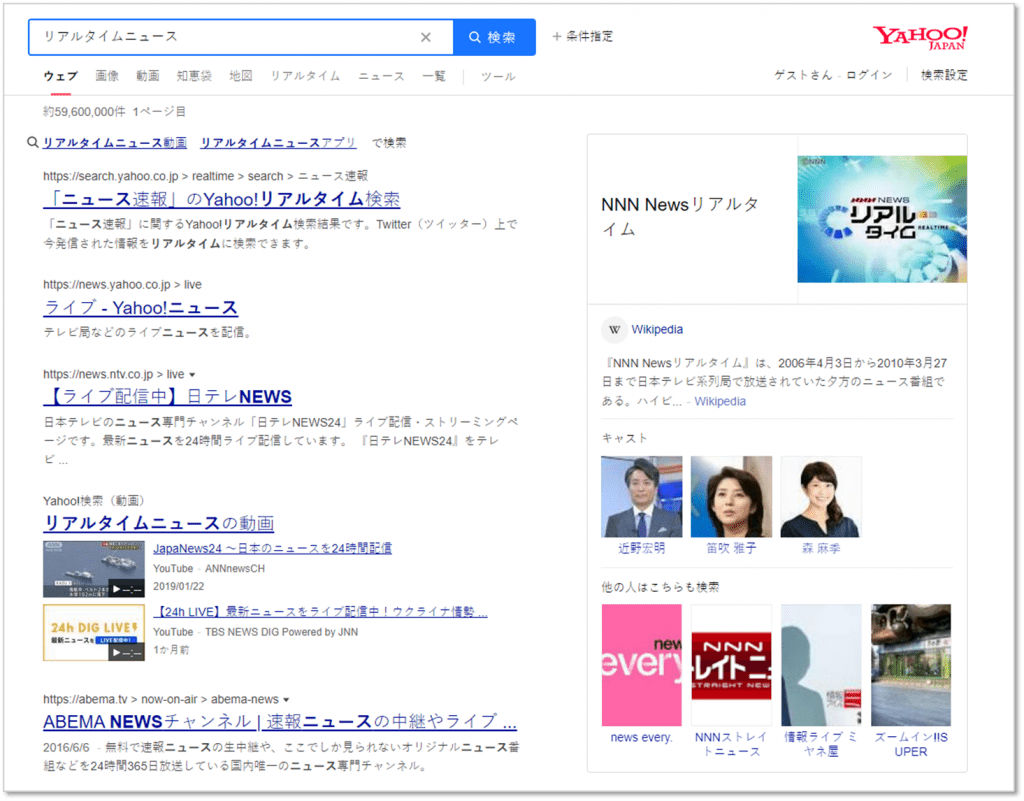Open リアルタイムニュースの動画 heading link

pyautogui.click(x=159, y=523)
